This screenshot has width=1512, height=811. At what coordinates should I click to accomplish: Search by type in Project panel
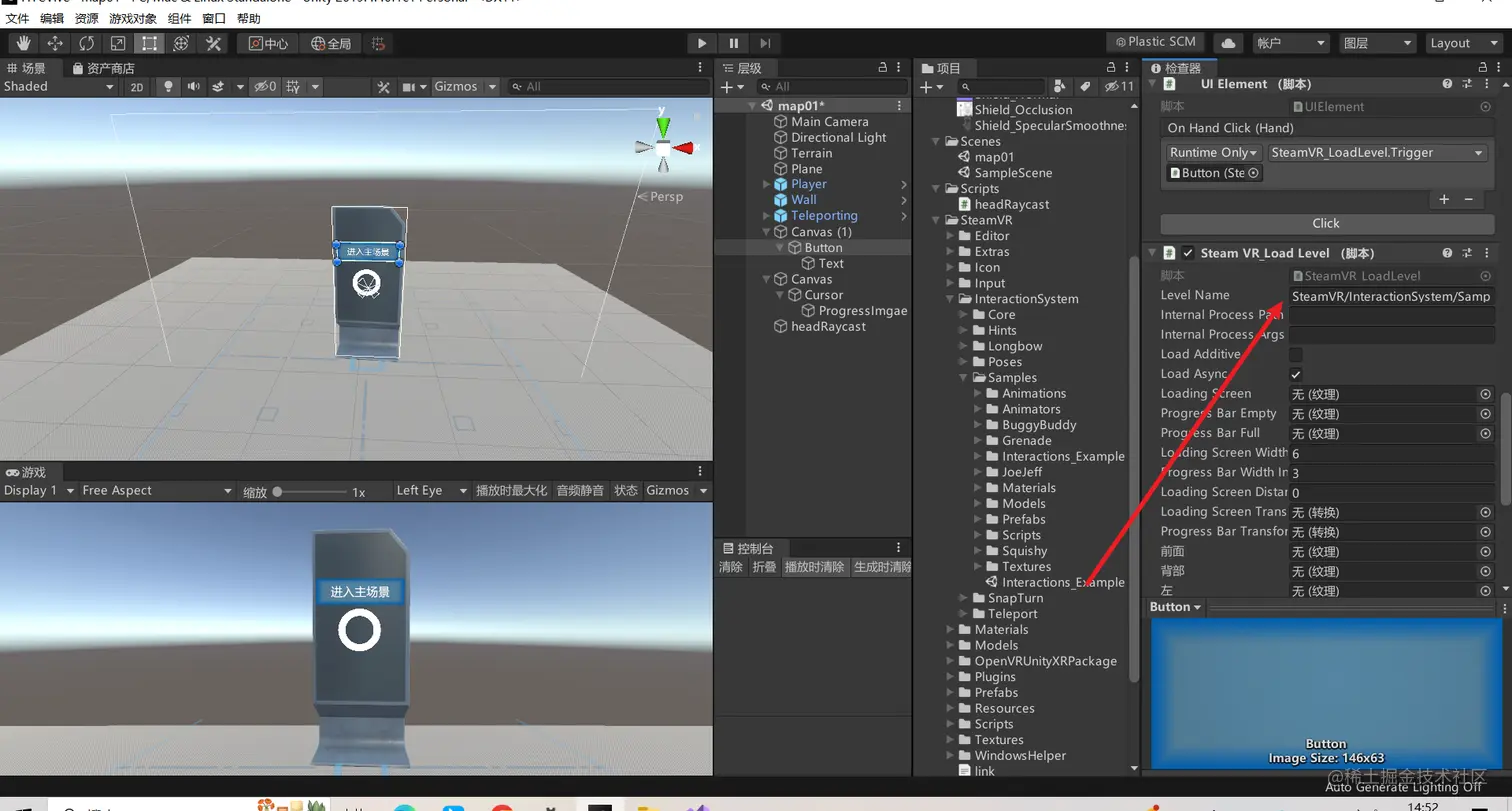(x=1060, y=87)
